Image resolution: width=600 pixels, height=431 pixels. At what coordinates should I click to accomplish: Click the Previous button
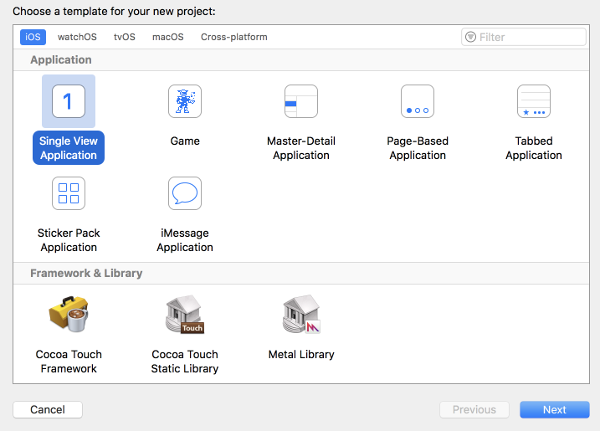[x=474, y=410]
